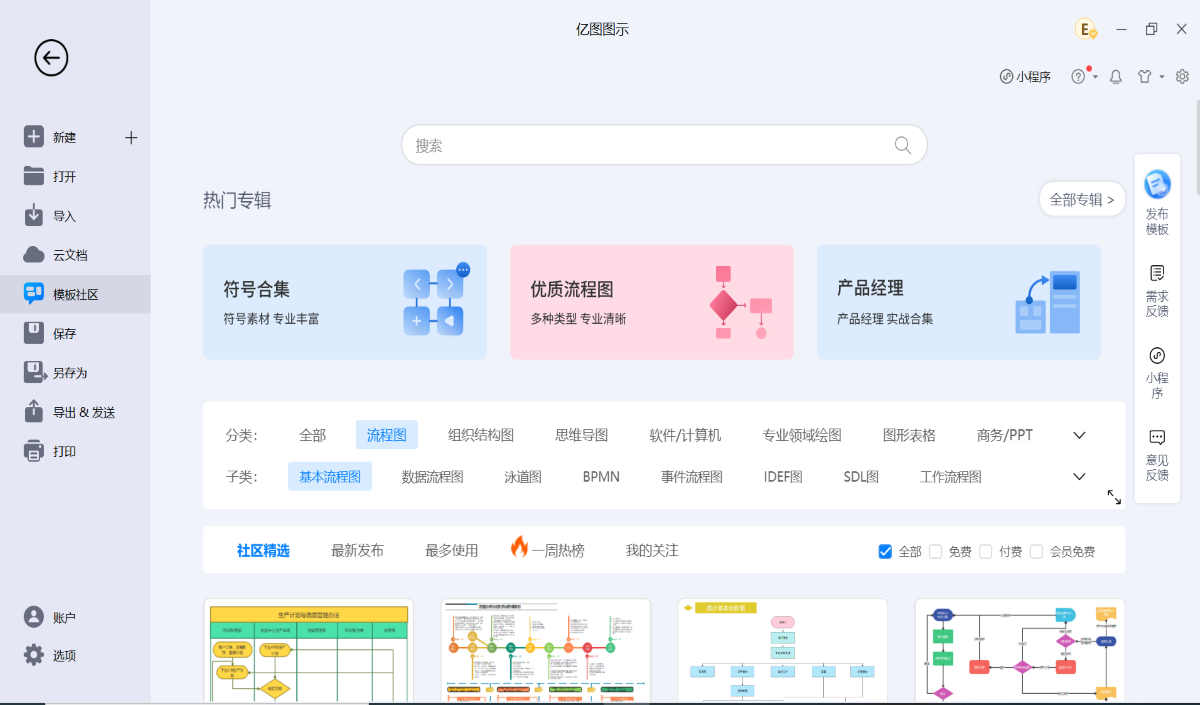Open the 优质流程图 album card
The image size is (1200, 705).
tap(652, 302)
